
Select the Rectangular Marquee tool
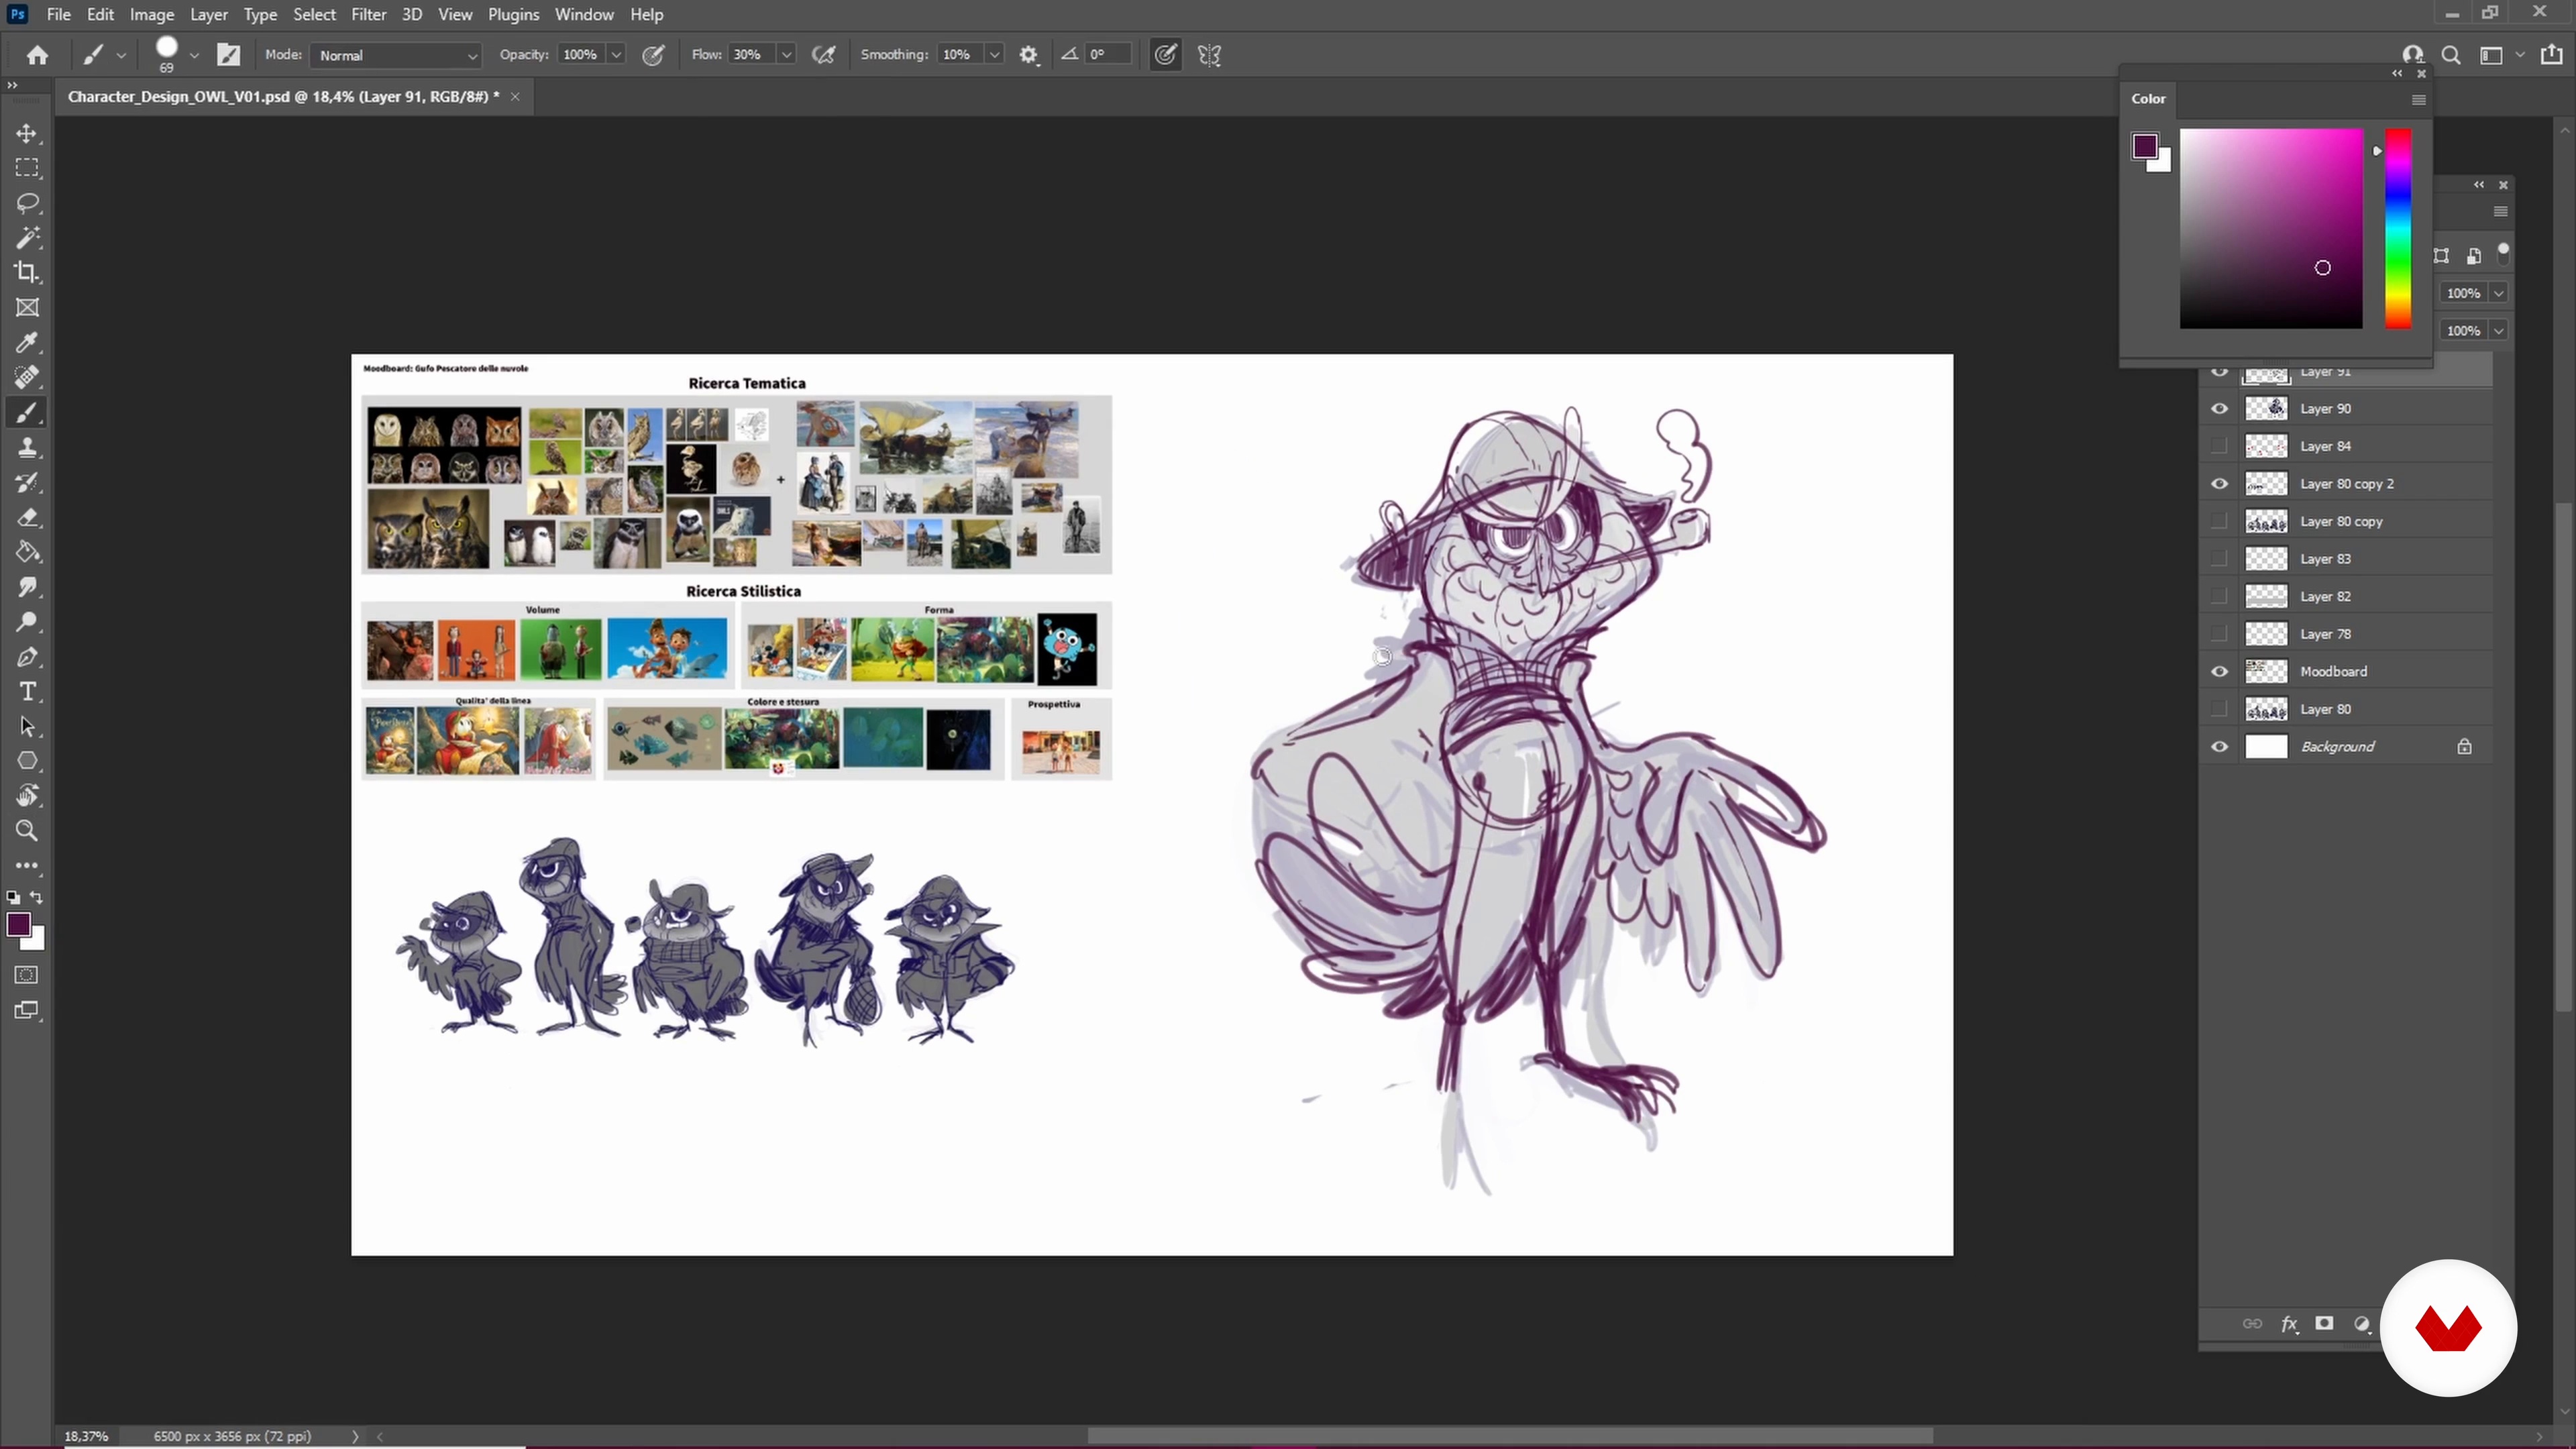[27, 167]
